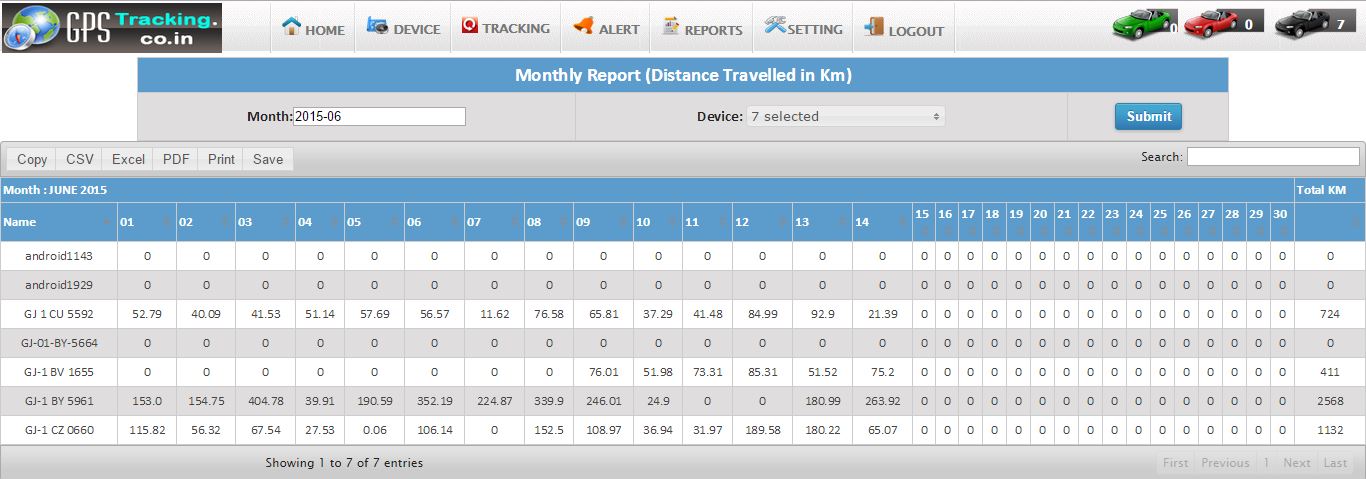The image size is (1366, 479).
Task: Sort by day 09 column header
Action: 603,222
